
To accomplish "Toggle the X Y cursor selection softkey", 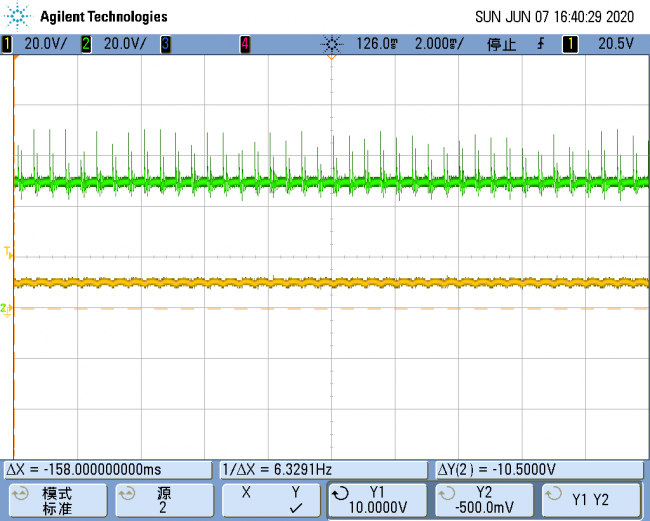I will click(271, 500).
